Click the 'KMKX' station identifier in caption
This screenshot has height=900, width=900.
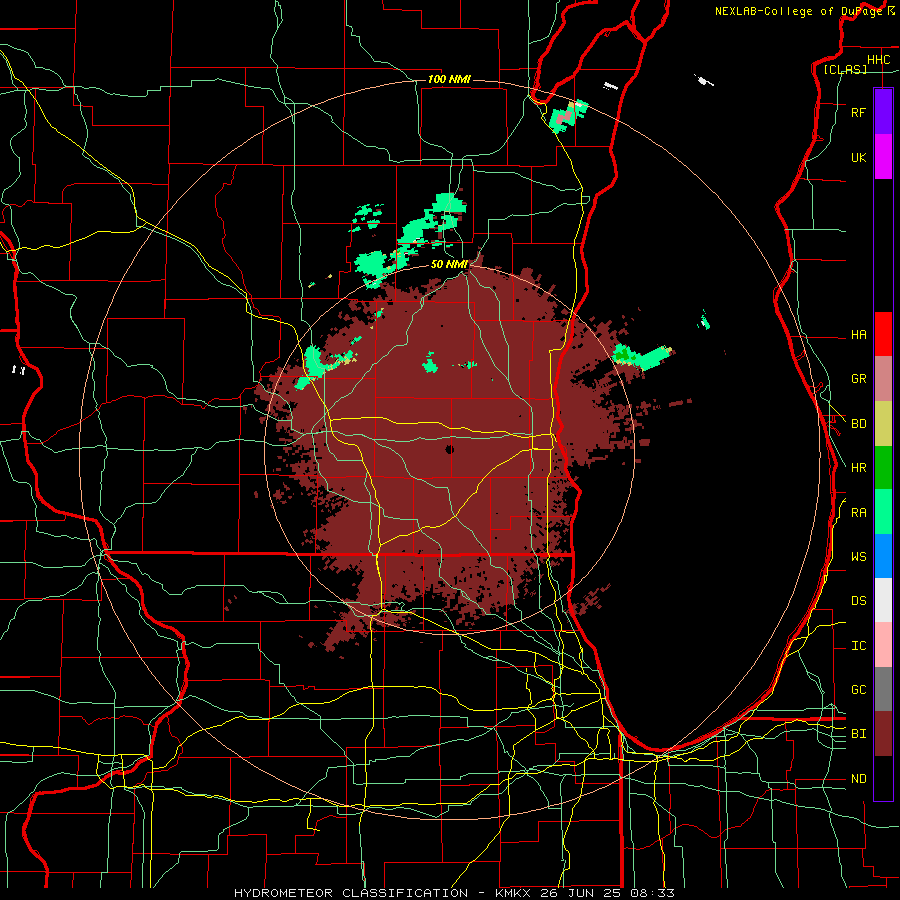coord(513,893)
